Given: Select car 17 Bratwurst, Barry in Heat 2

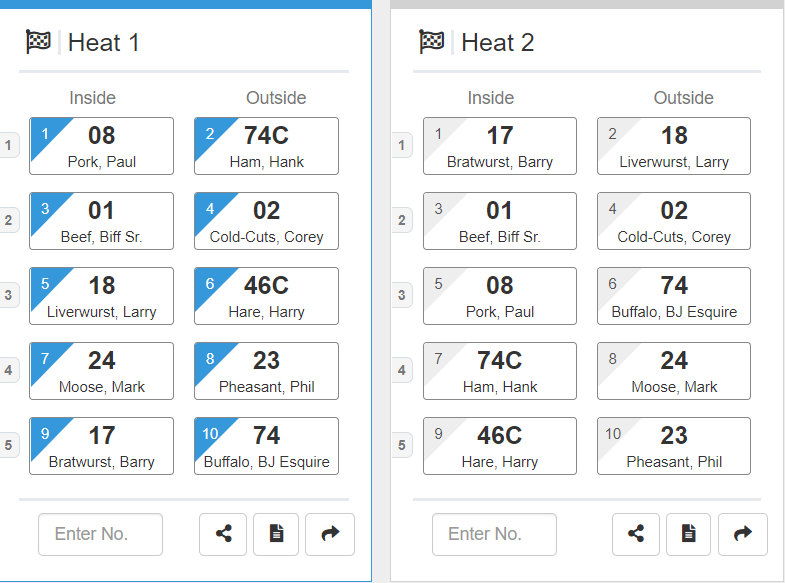Looking at the screenshot, I should [x=500, y=146].
